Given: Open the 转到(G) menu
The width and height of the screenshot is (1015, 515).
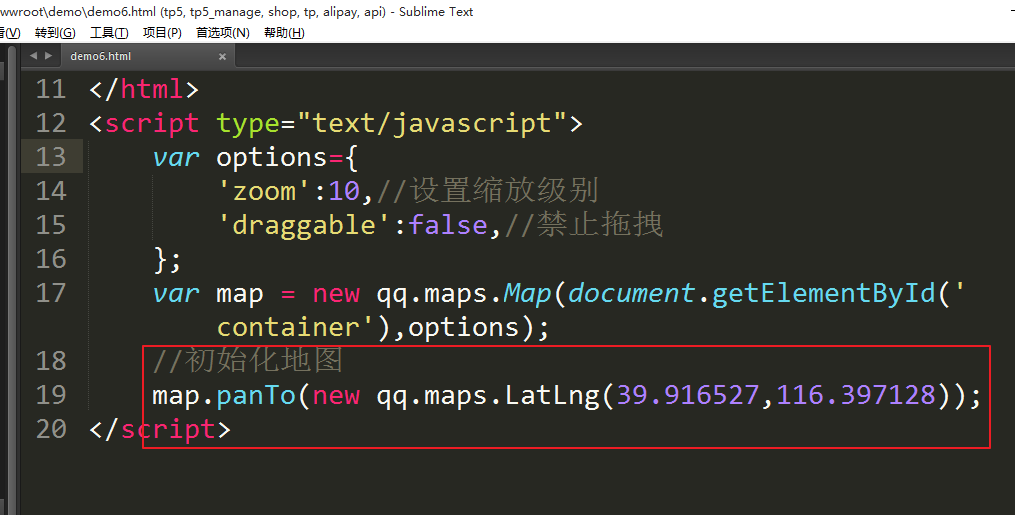Looking at the screenshot, I should click(54, 32).
